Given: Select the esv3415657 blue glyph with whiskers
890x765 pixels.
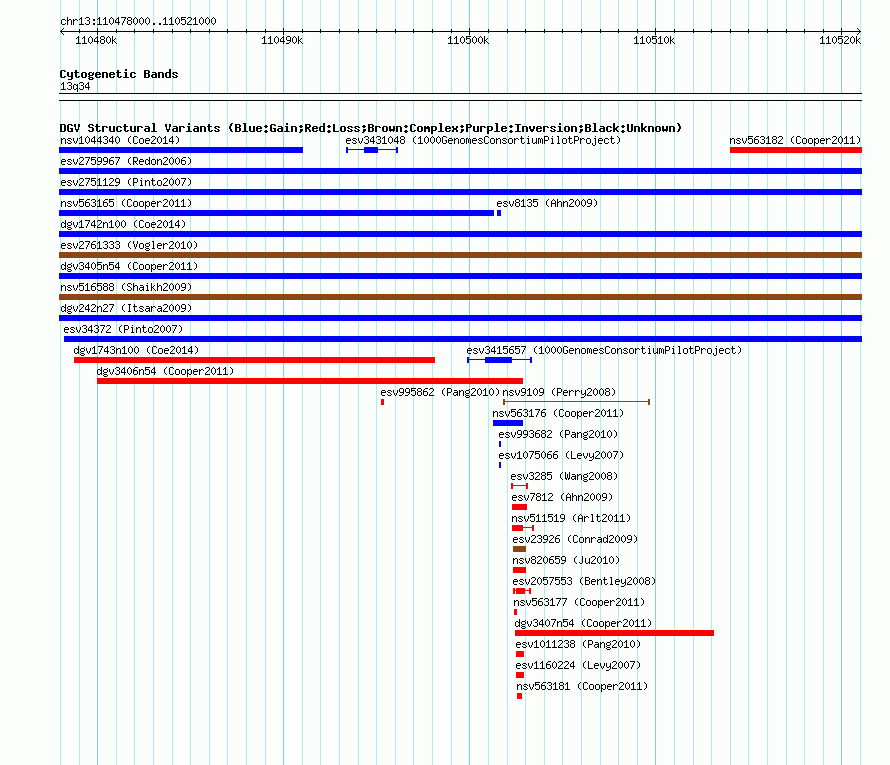Looking at the screenshot, I should point(499,360).
